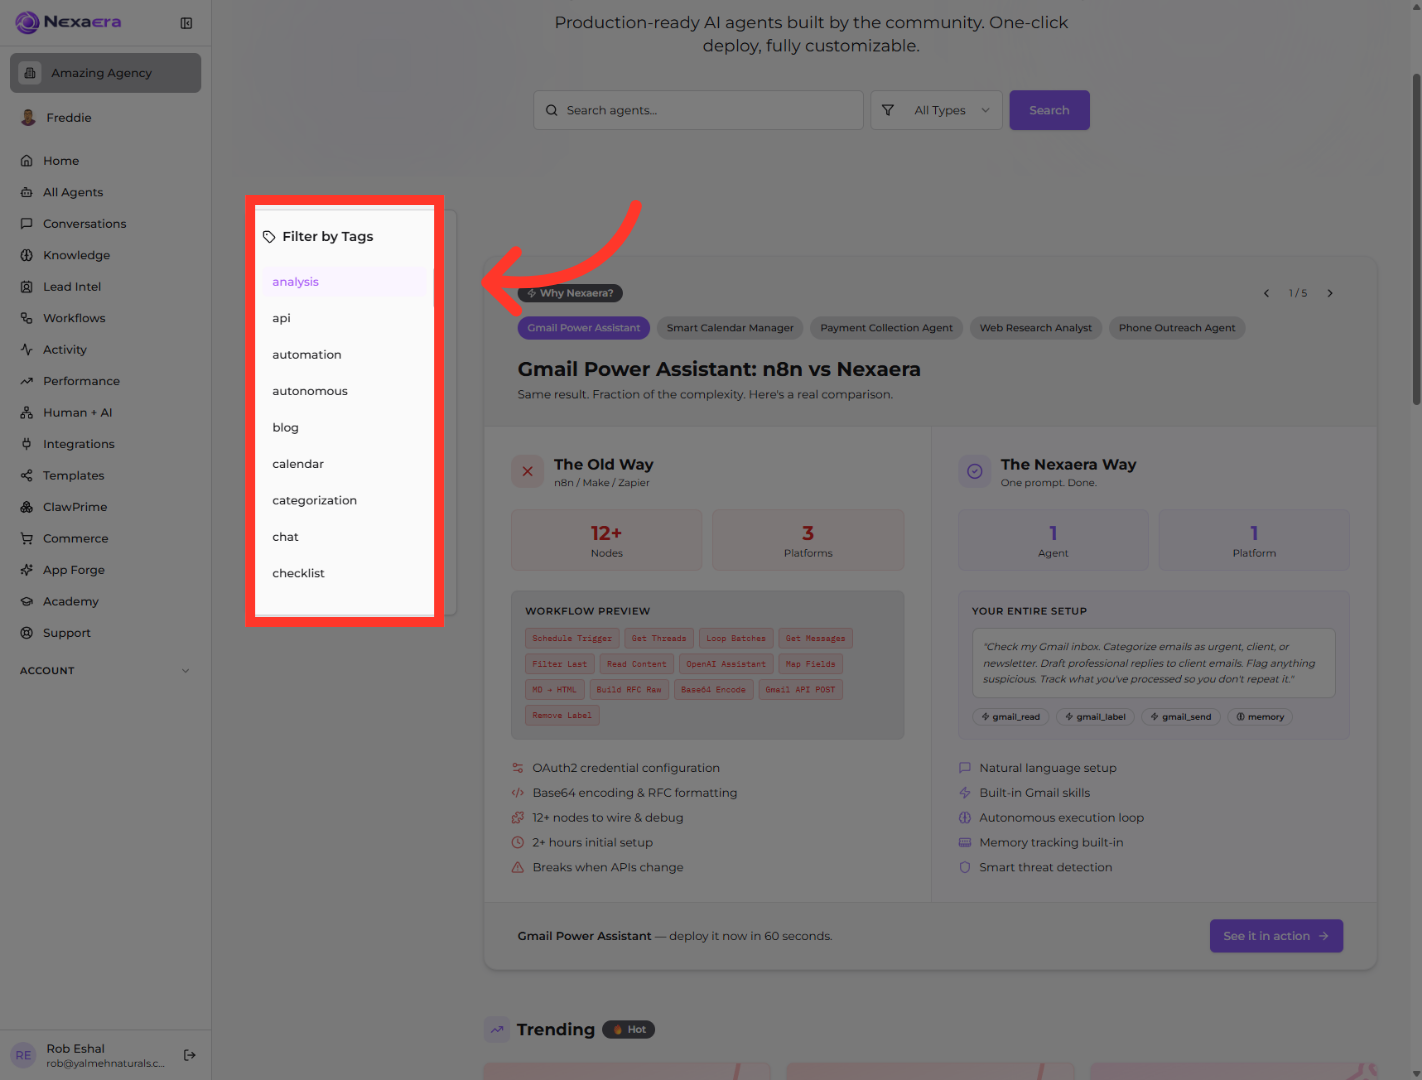Viewport: 1422px width, 1080px height.
Task: Switch to Smart Calendar Manager tab
Action: pos(730,328)
